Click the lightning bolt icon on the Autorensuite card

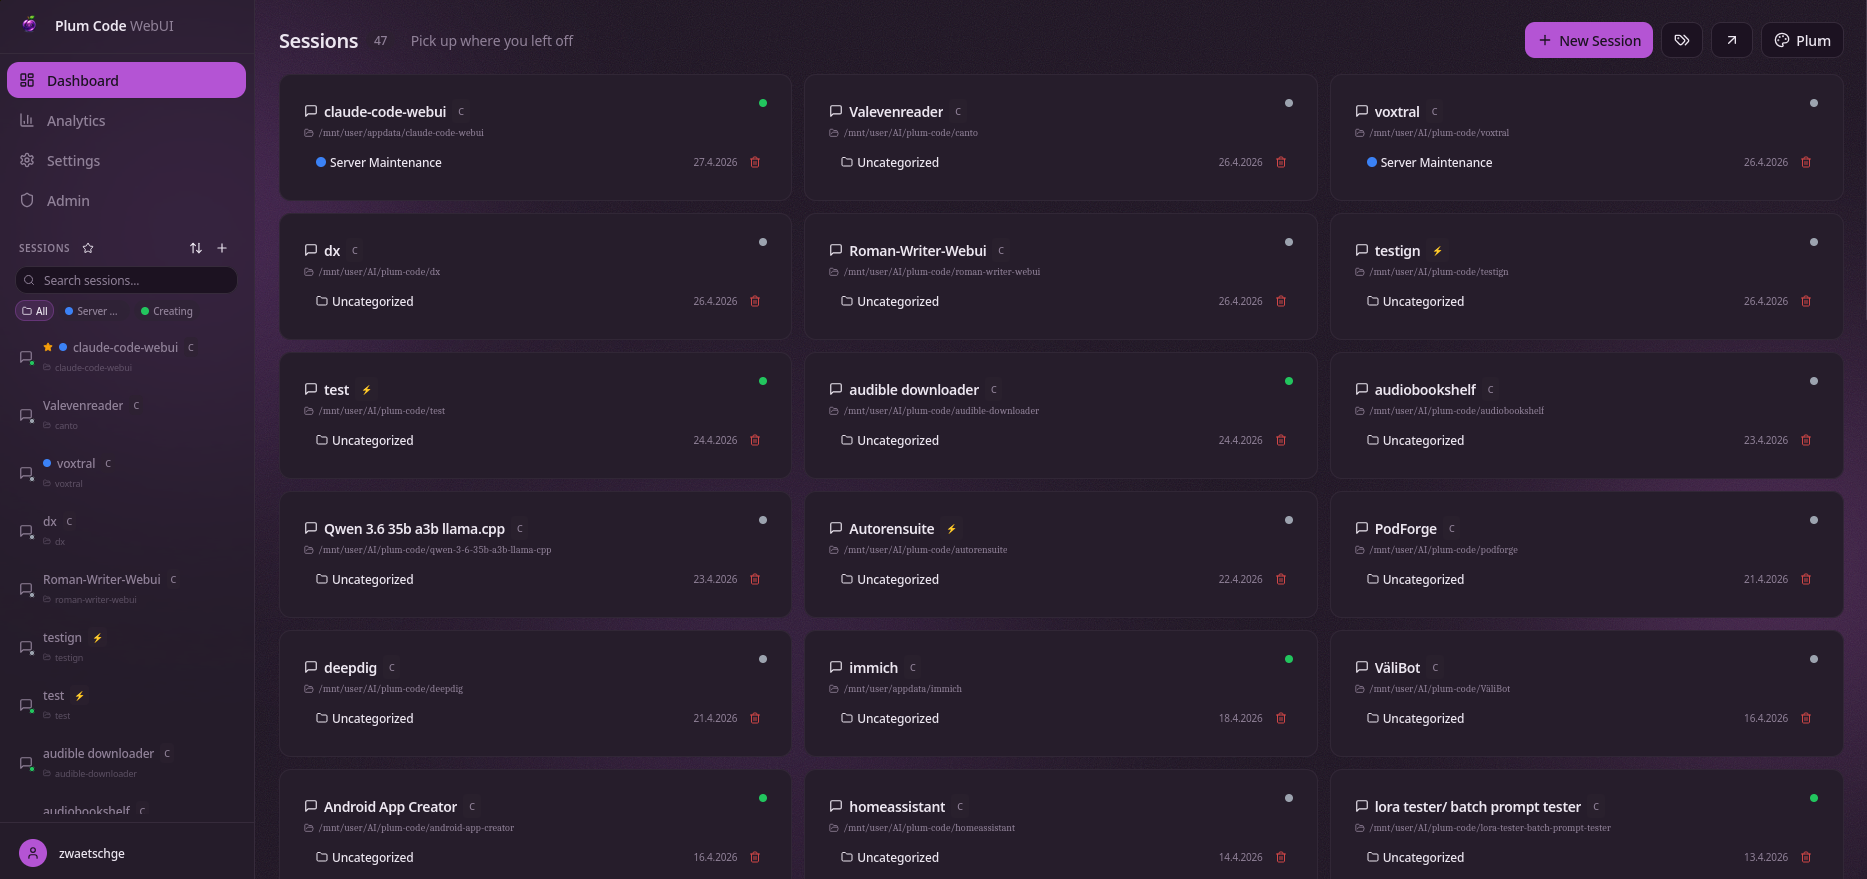coord(952,528)
